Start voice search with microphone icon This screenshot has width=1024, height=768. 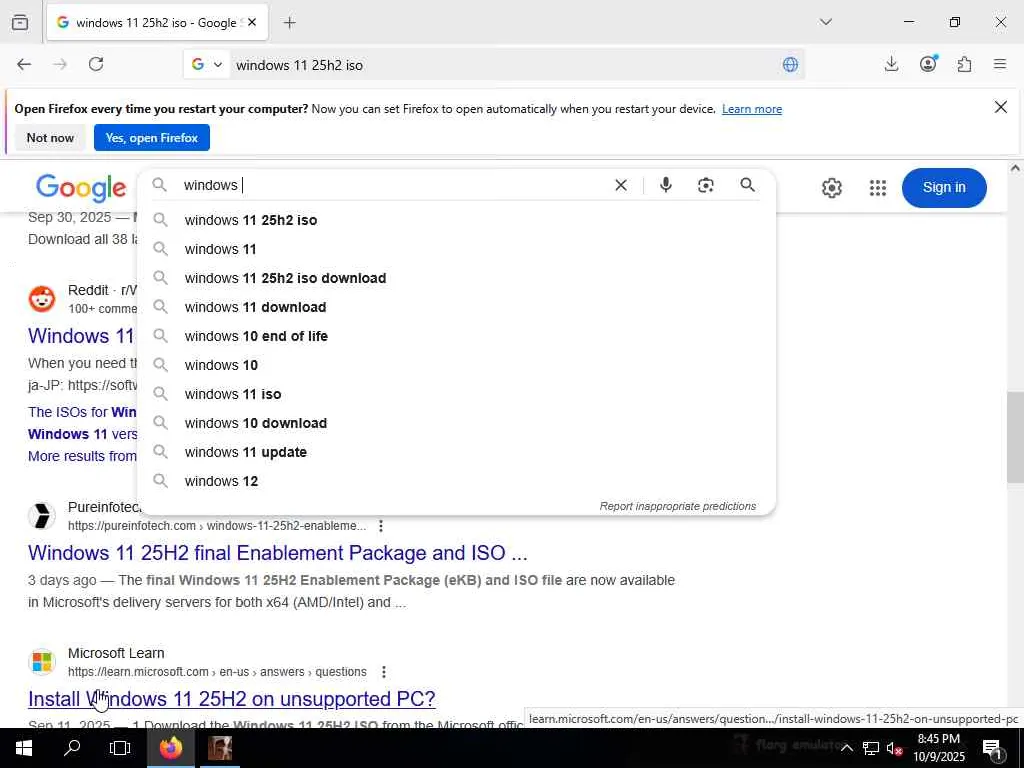(665, 185)
